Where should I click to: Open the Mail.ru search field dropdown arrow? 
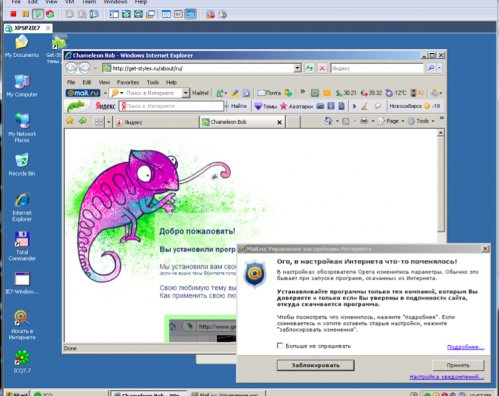186,93
